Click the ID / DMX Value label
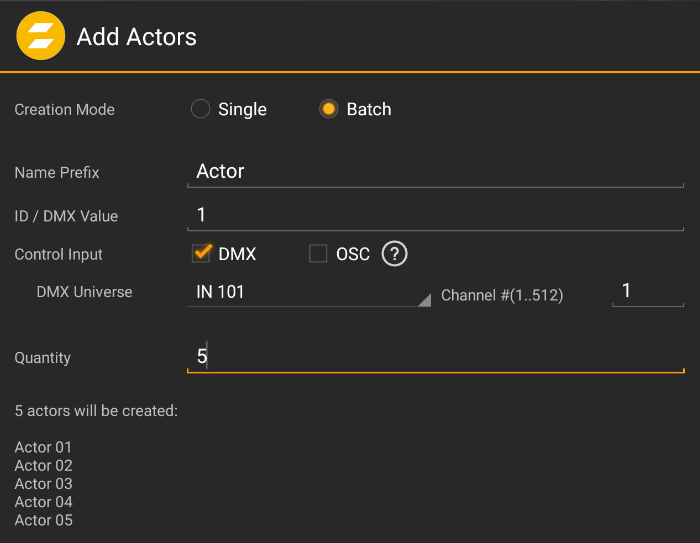 66,216
